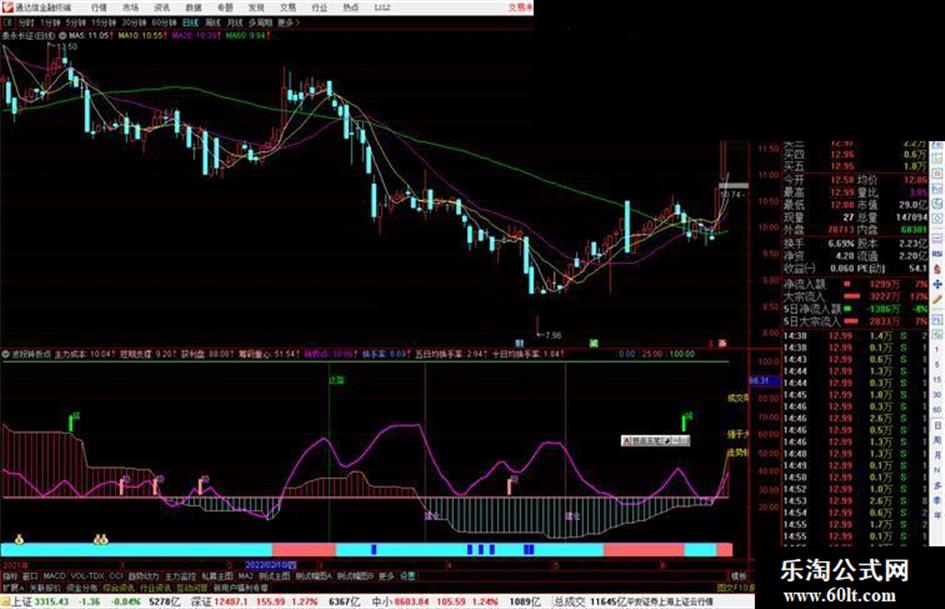Click the double money bag icon
The width and height of the screenshot is (945, 609).
coord(101,539)
